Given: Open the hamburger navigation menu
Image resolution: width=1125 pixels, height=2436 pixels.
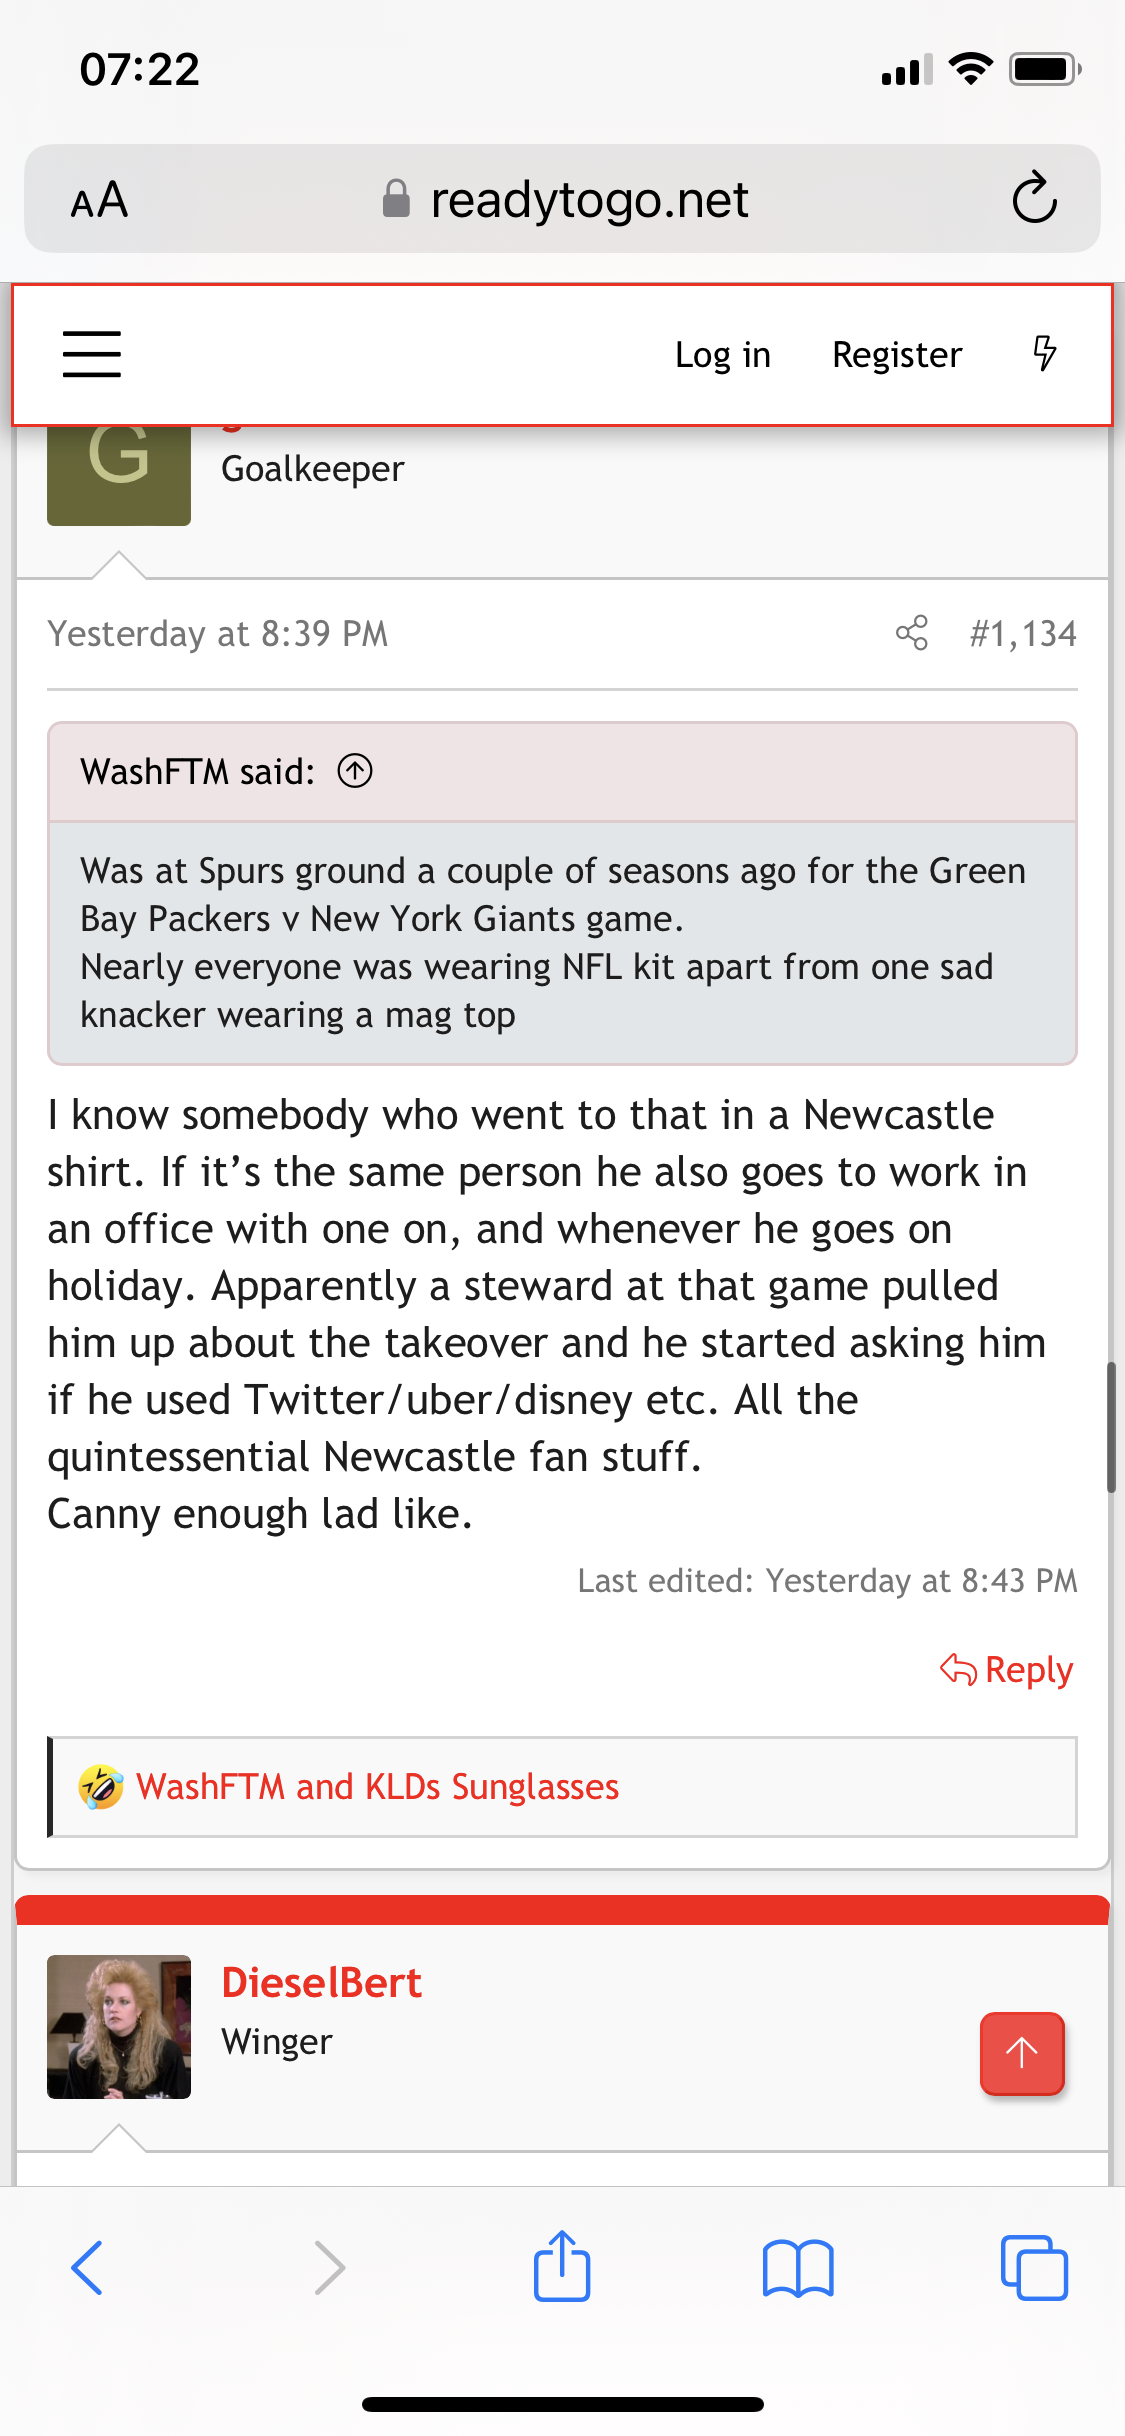Looking at the screenshot, I should pyautogui.click(x=92, y=354).
